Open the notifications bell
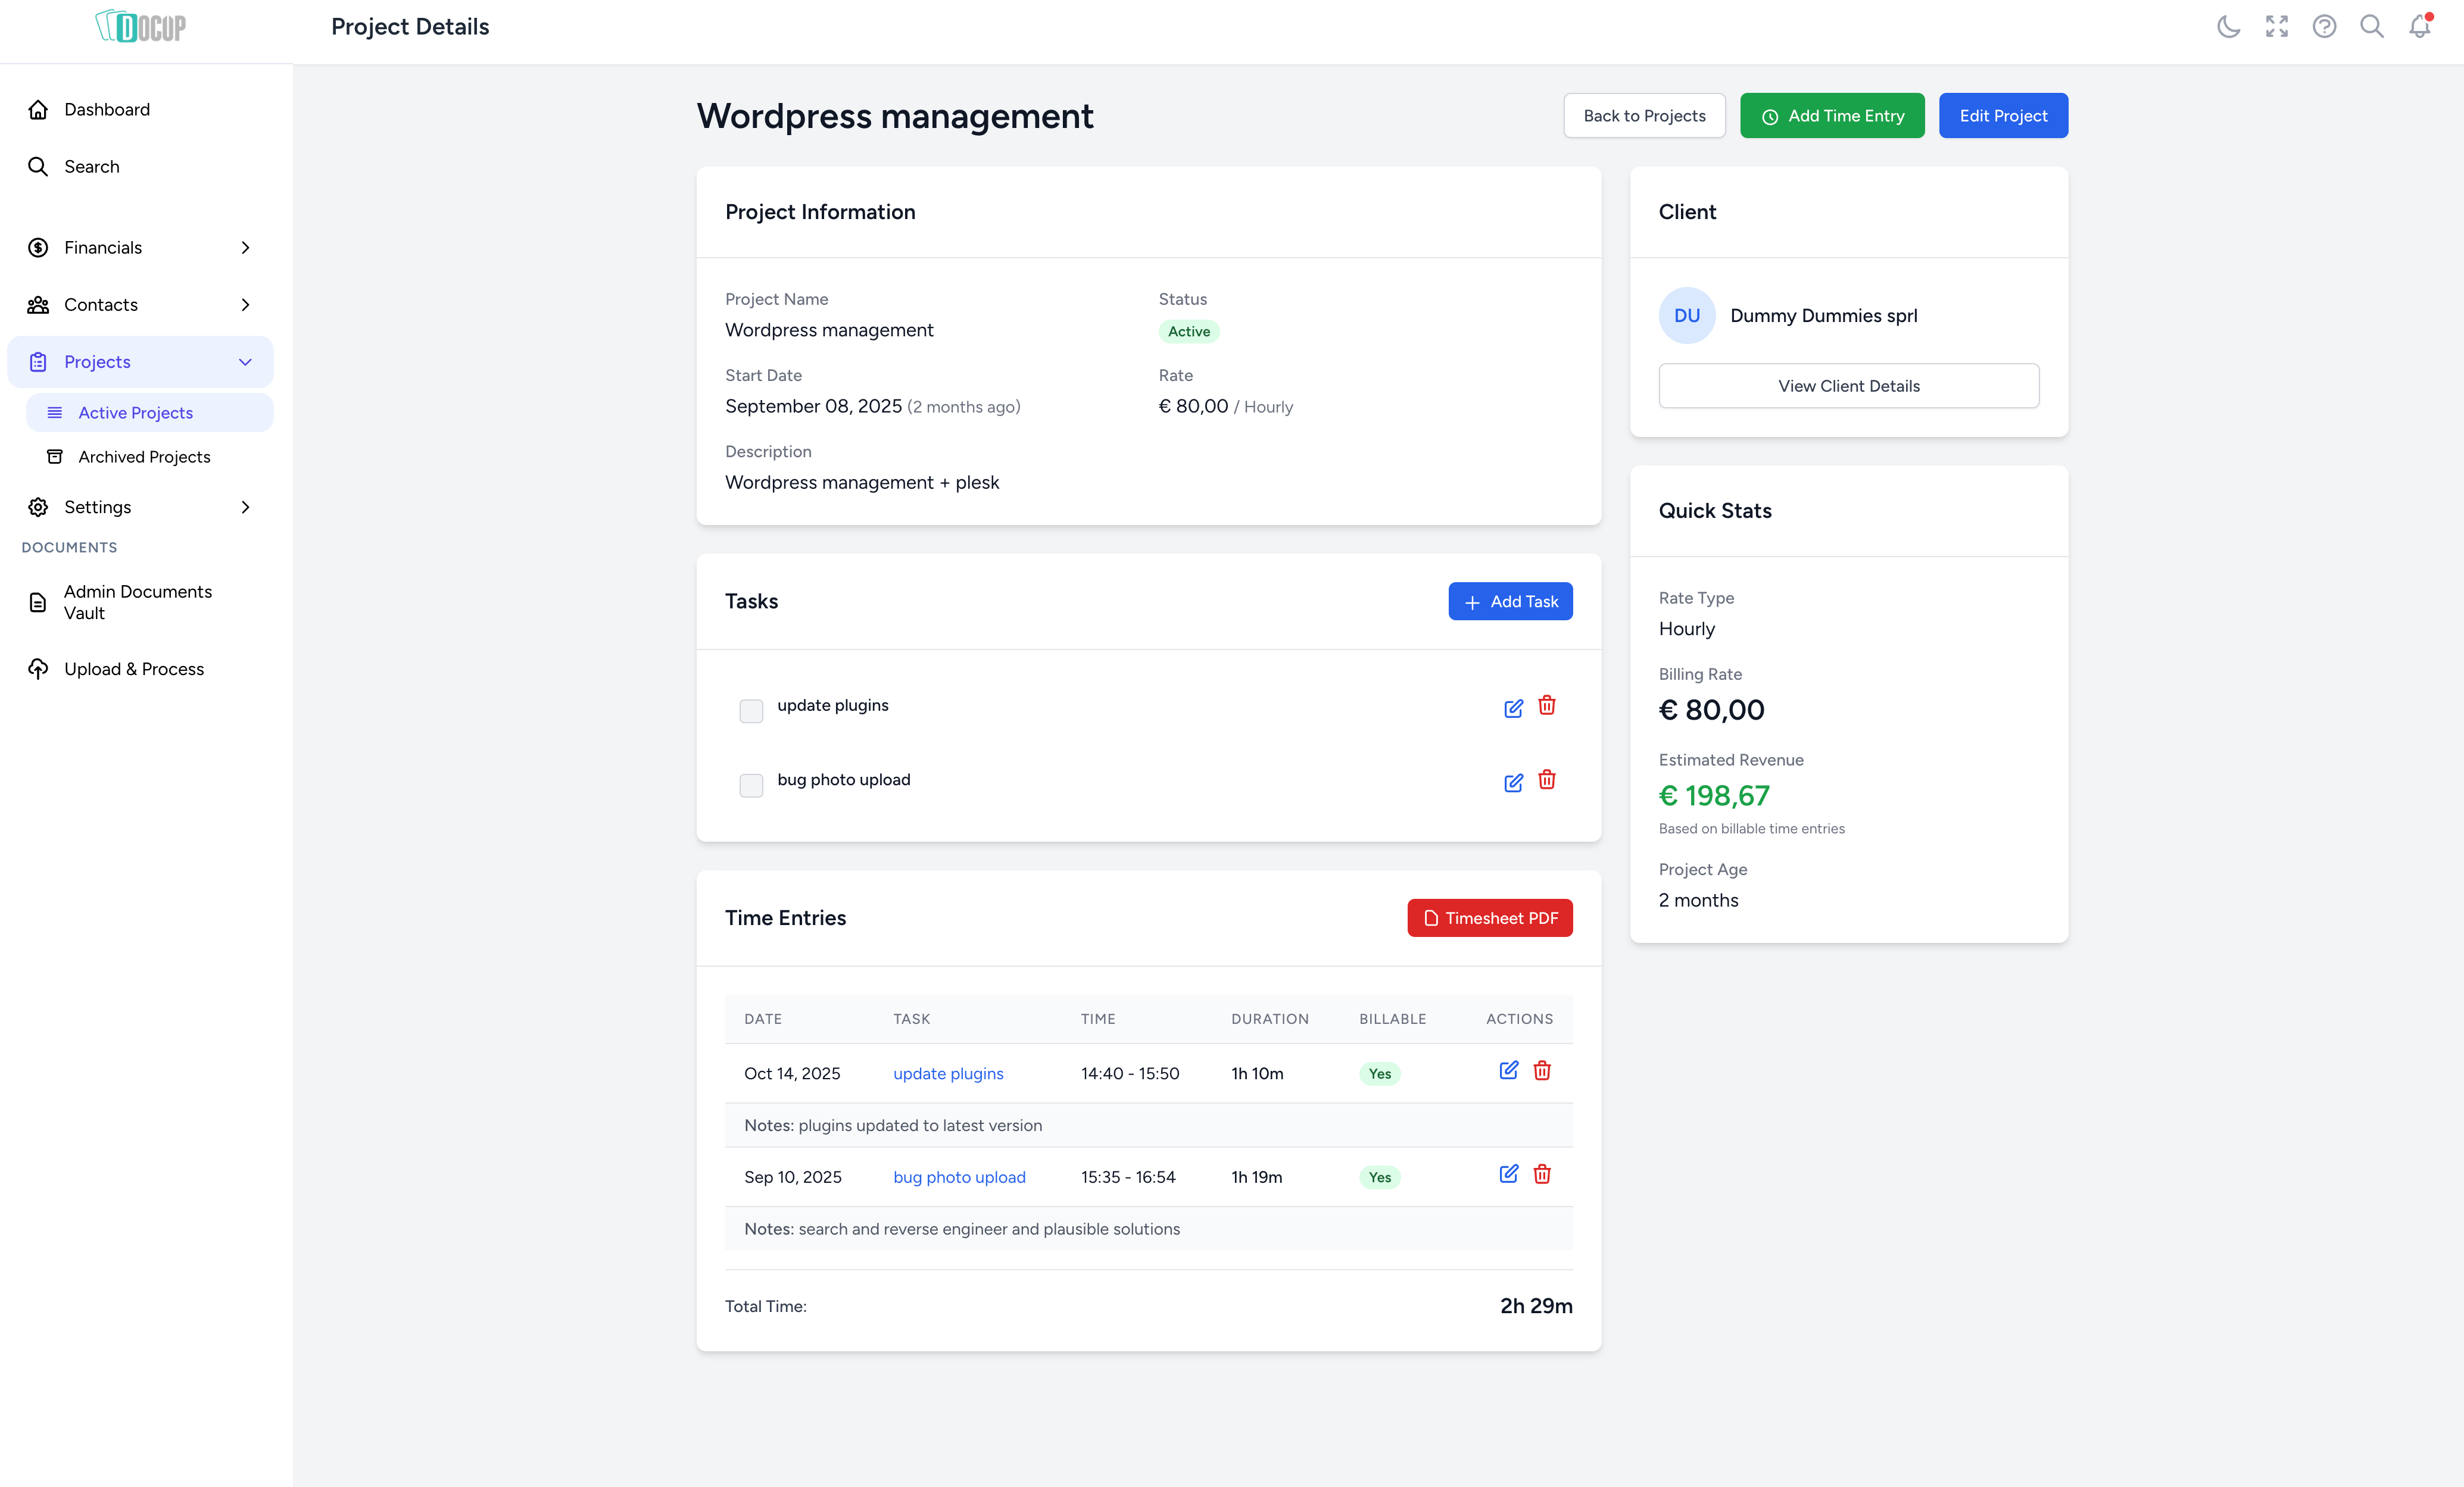 pyautogui.click(x=2418, y=26)
